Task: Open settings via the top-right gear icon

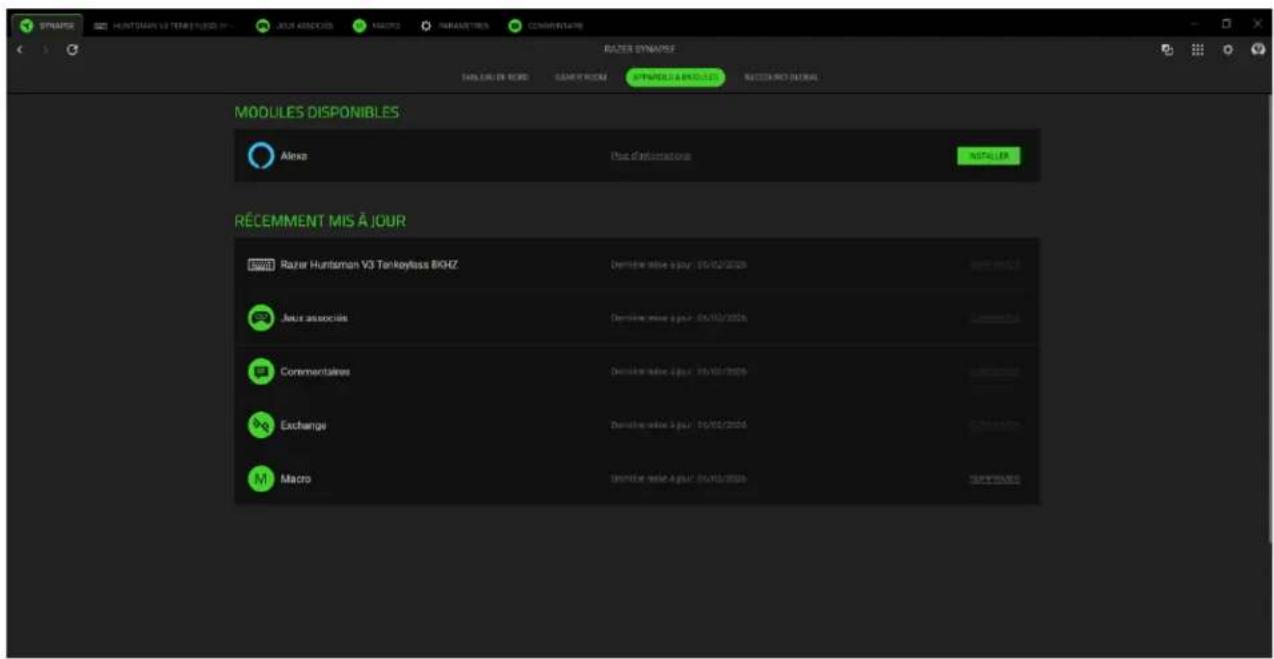Action: coord(1226,49)
